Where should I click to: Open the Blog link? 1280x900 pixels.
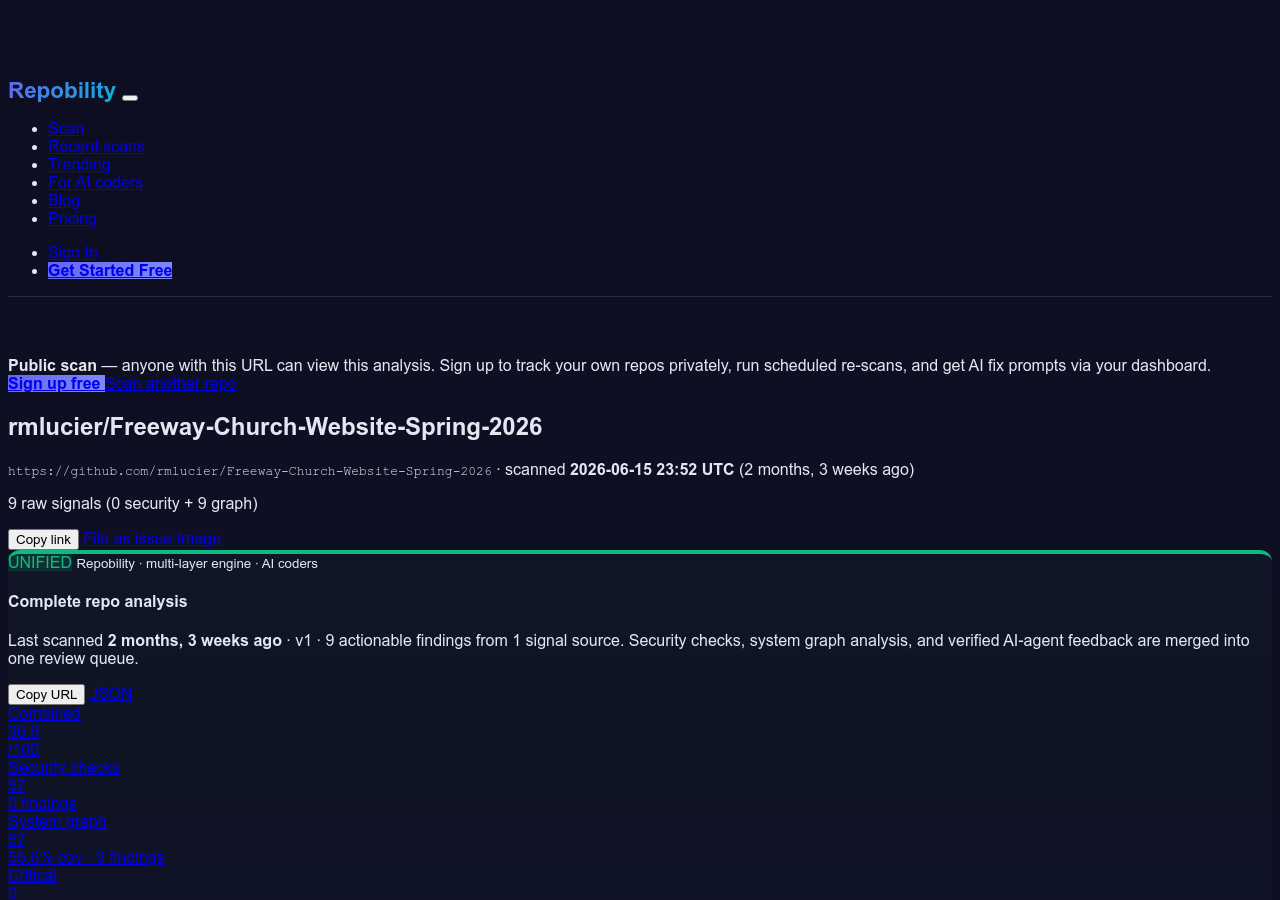pos(64,200)
